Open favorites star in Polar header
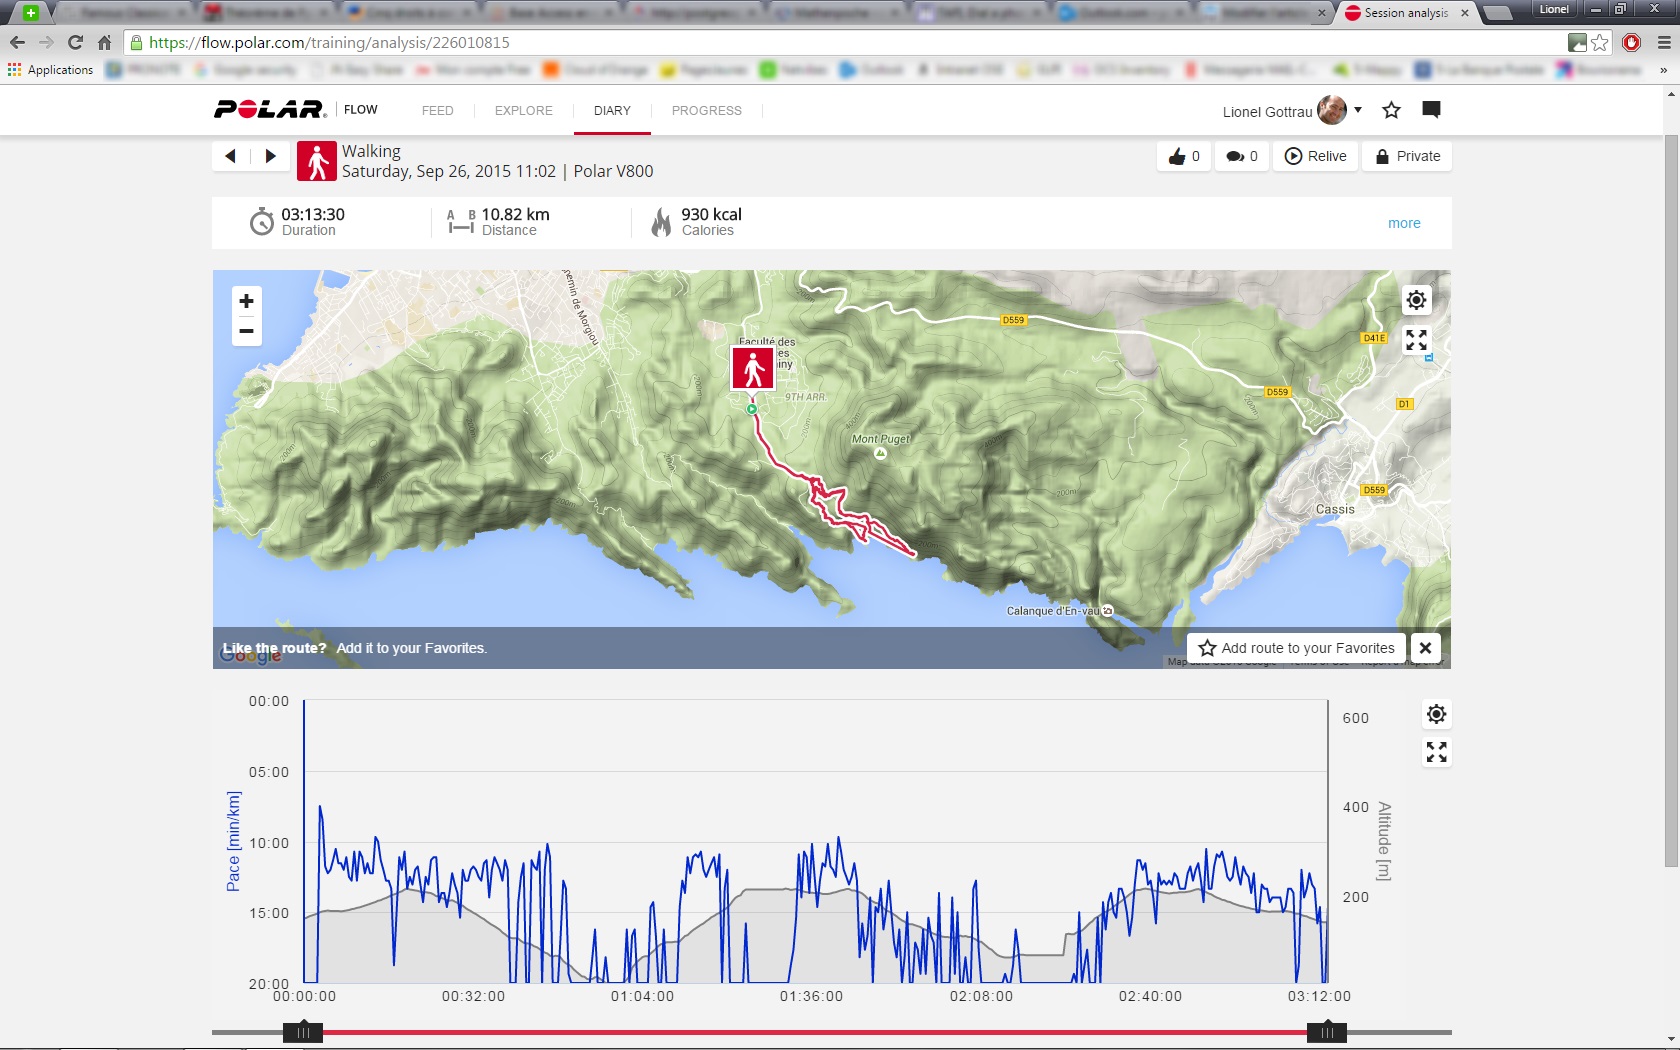The width and height of the screenshot is (1680, 1050). click(1391, 110)
